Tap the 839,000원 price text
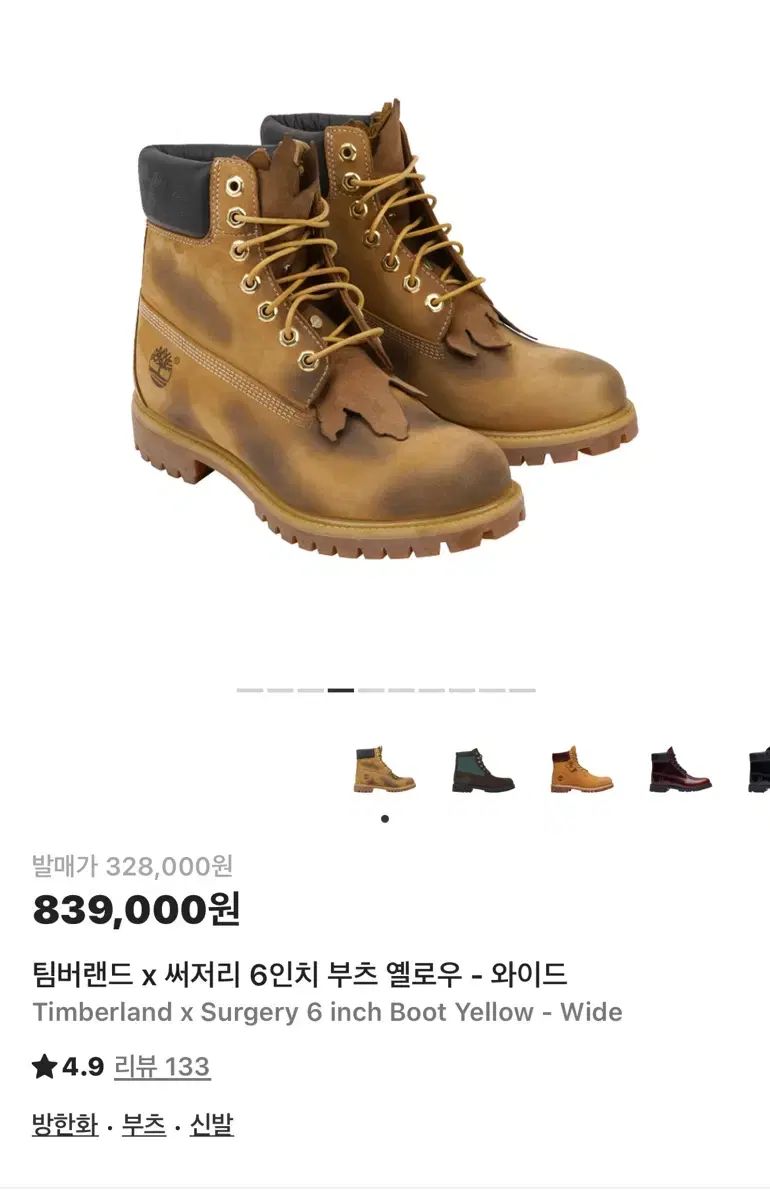This screenshot has height=1200, width=770. (136, 909)
